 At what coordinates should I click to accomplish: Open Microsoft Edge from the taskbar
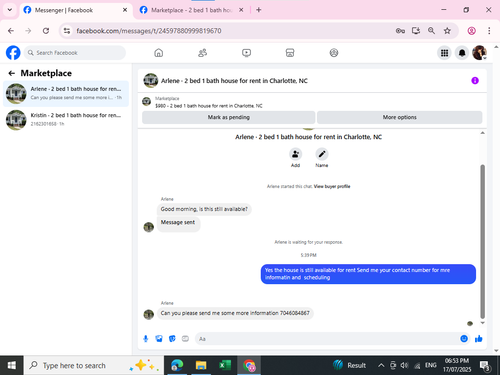point(177,365)
